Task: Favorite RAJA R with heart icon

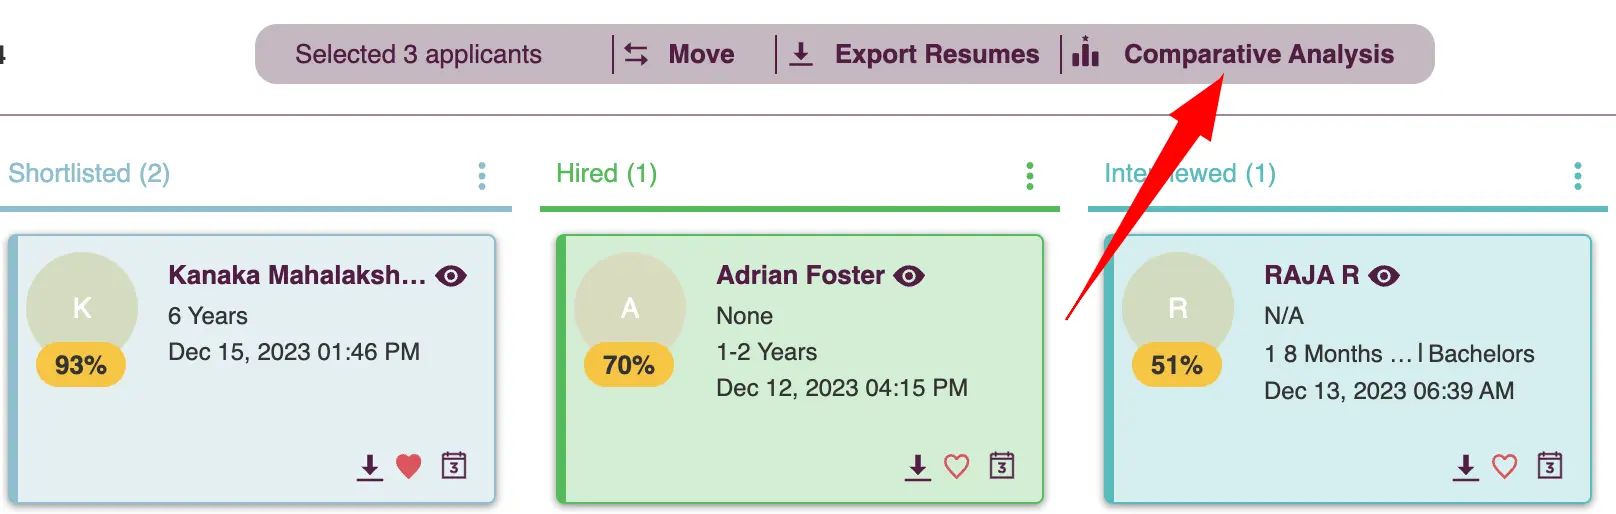Action: pos(1505,466)
